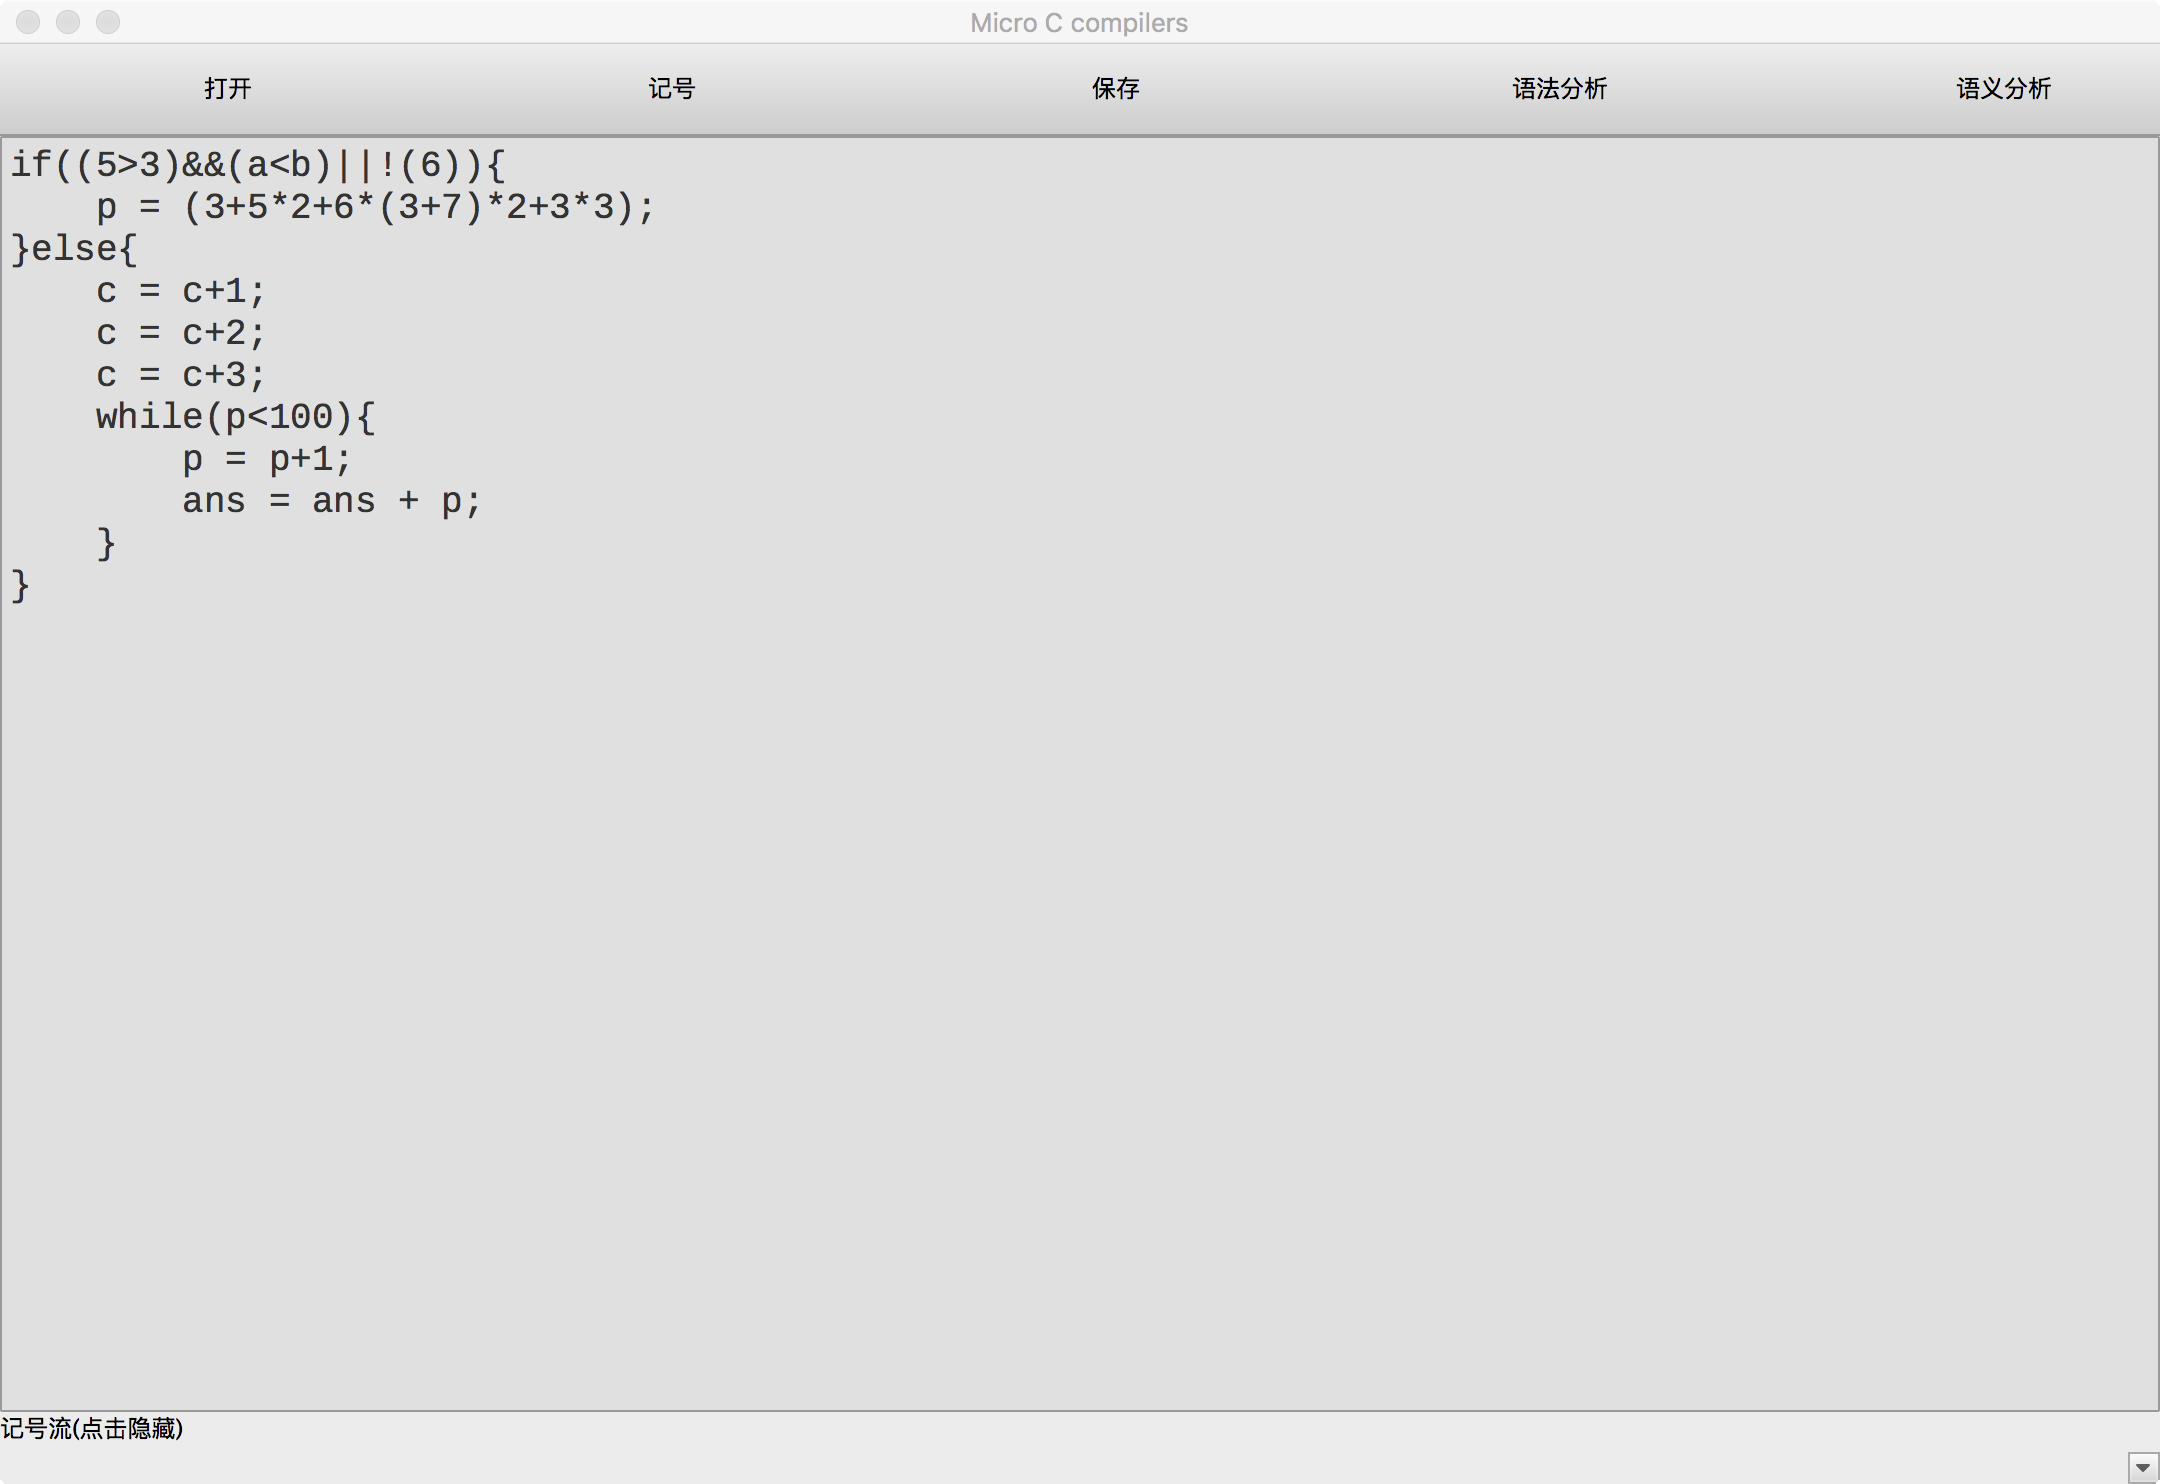Click the zoom window control button
2160x1484 pixels.
(108, 22)
